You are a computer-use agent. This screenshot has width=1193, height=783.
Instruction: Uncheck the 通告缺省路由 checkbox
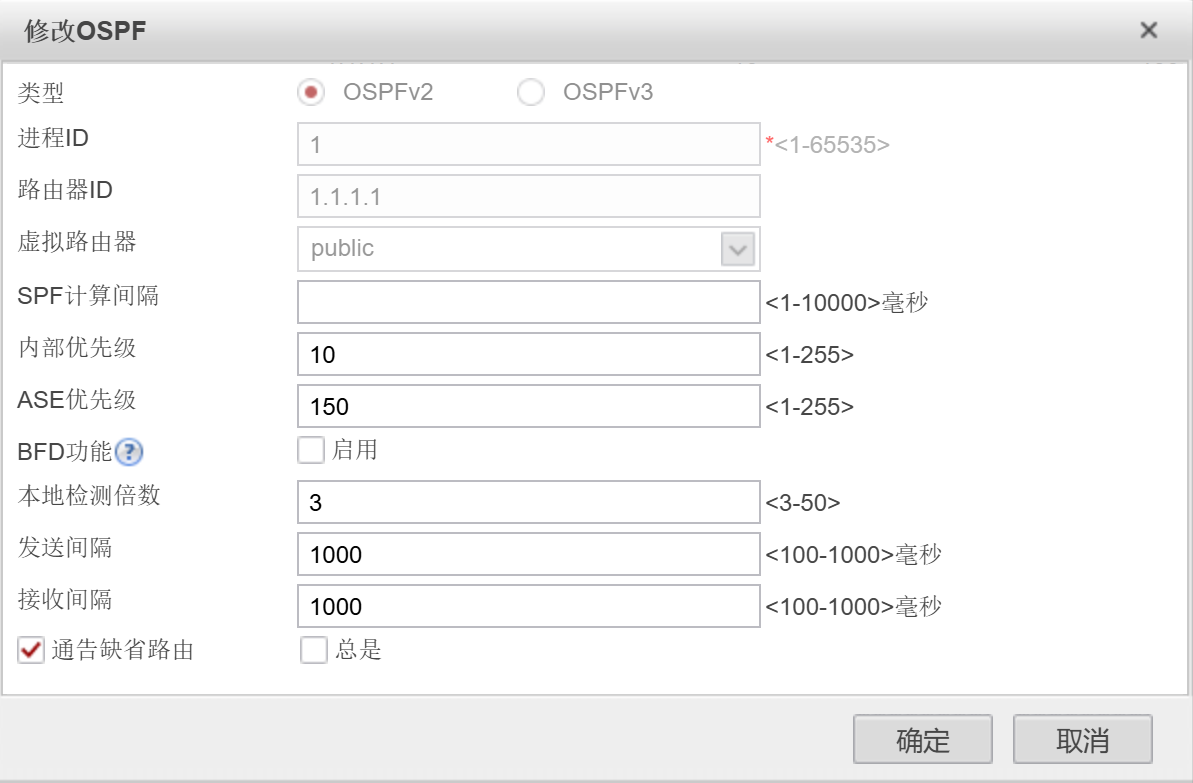point(32,651)
